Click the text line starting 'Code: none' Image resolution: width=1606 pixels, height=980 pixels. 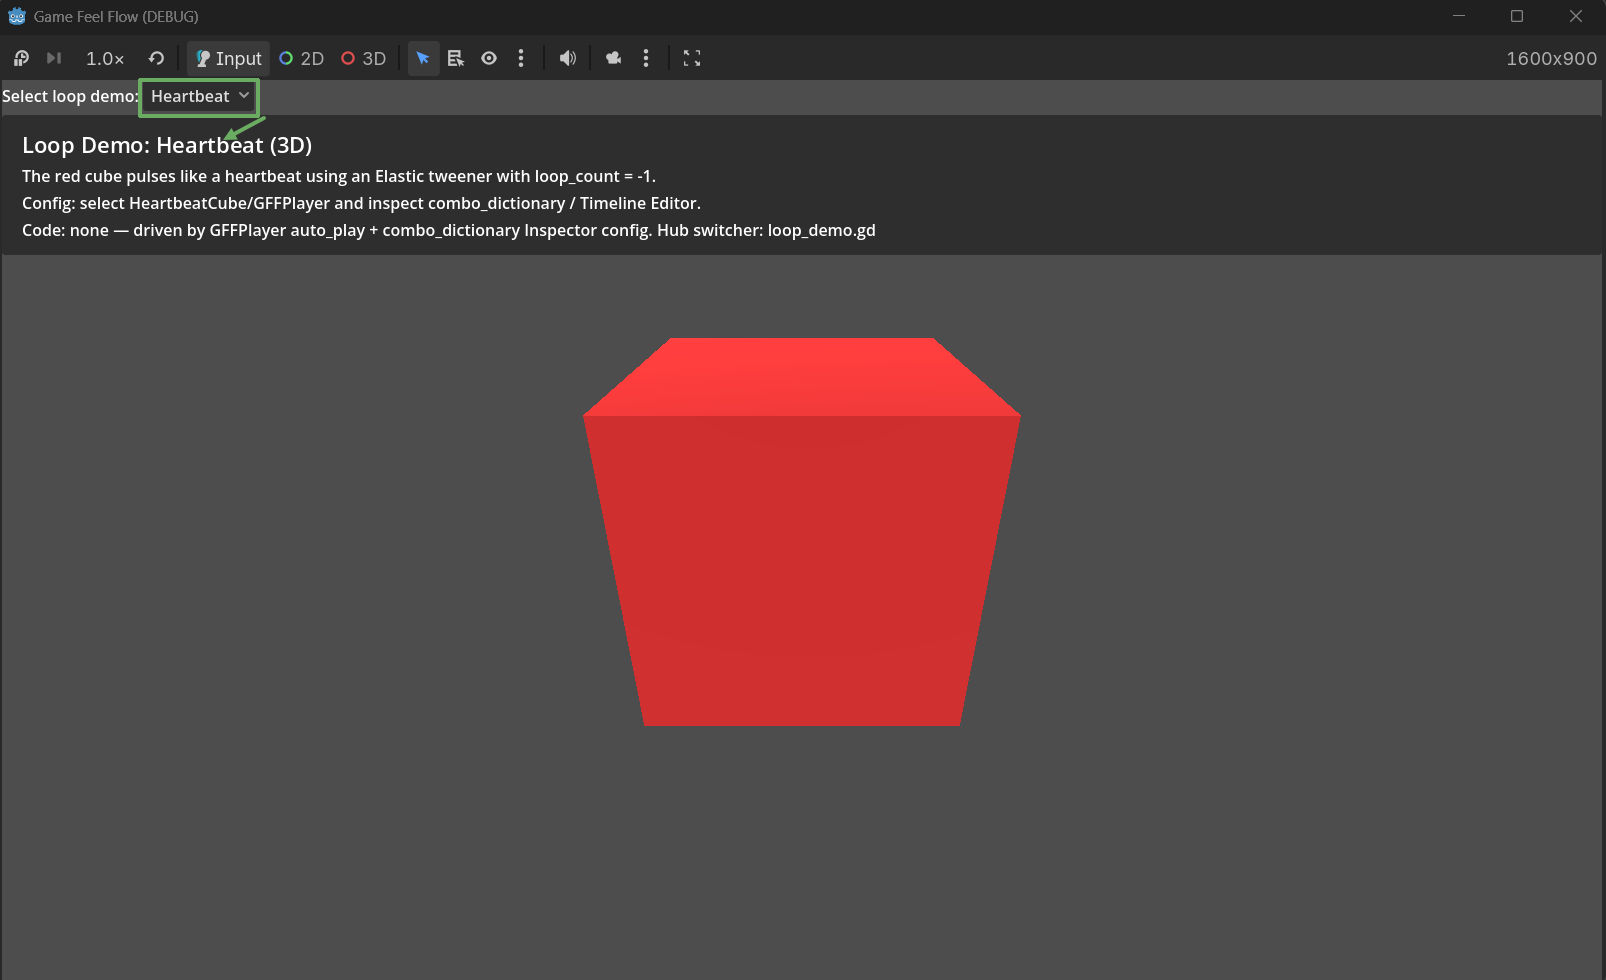point(449,230)
